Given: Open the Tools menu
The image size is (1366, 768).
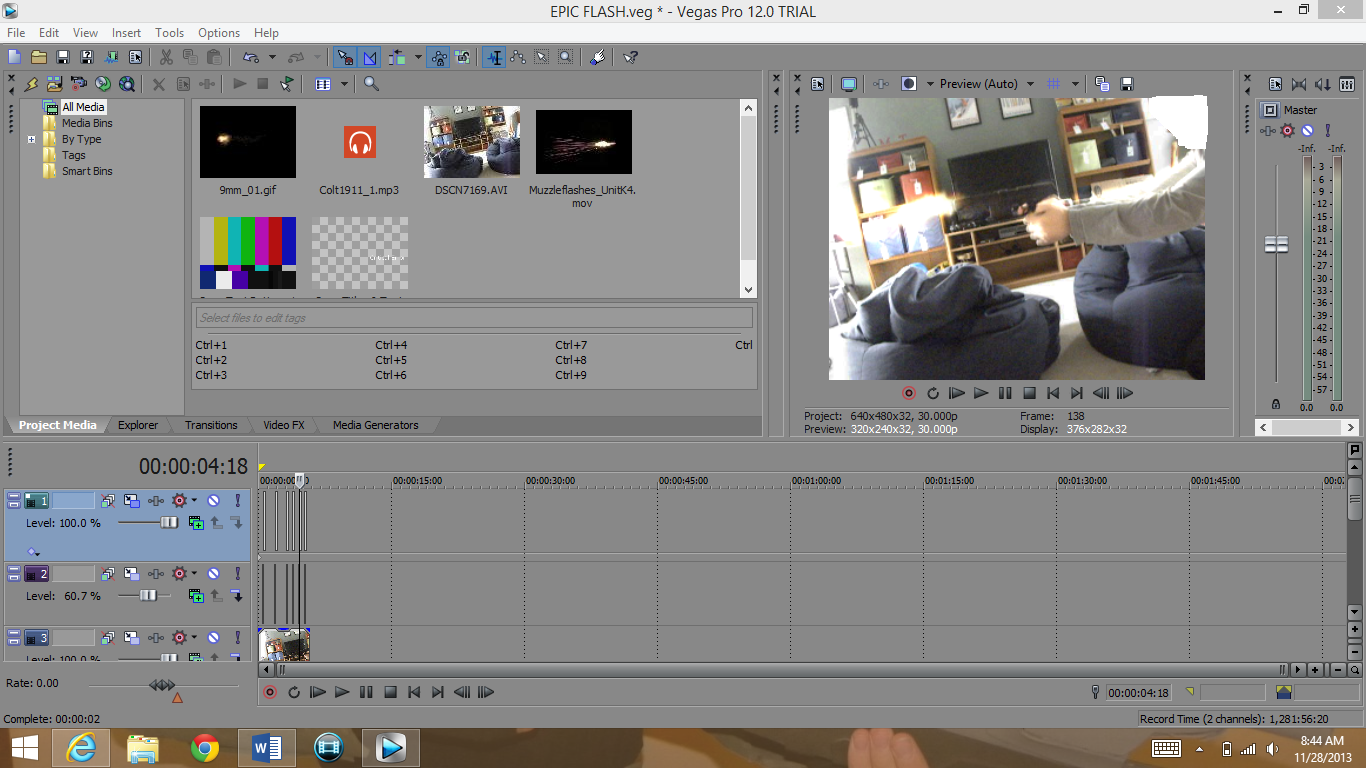Looking at the screenshot, I should 169,33.
